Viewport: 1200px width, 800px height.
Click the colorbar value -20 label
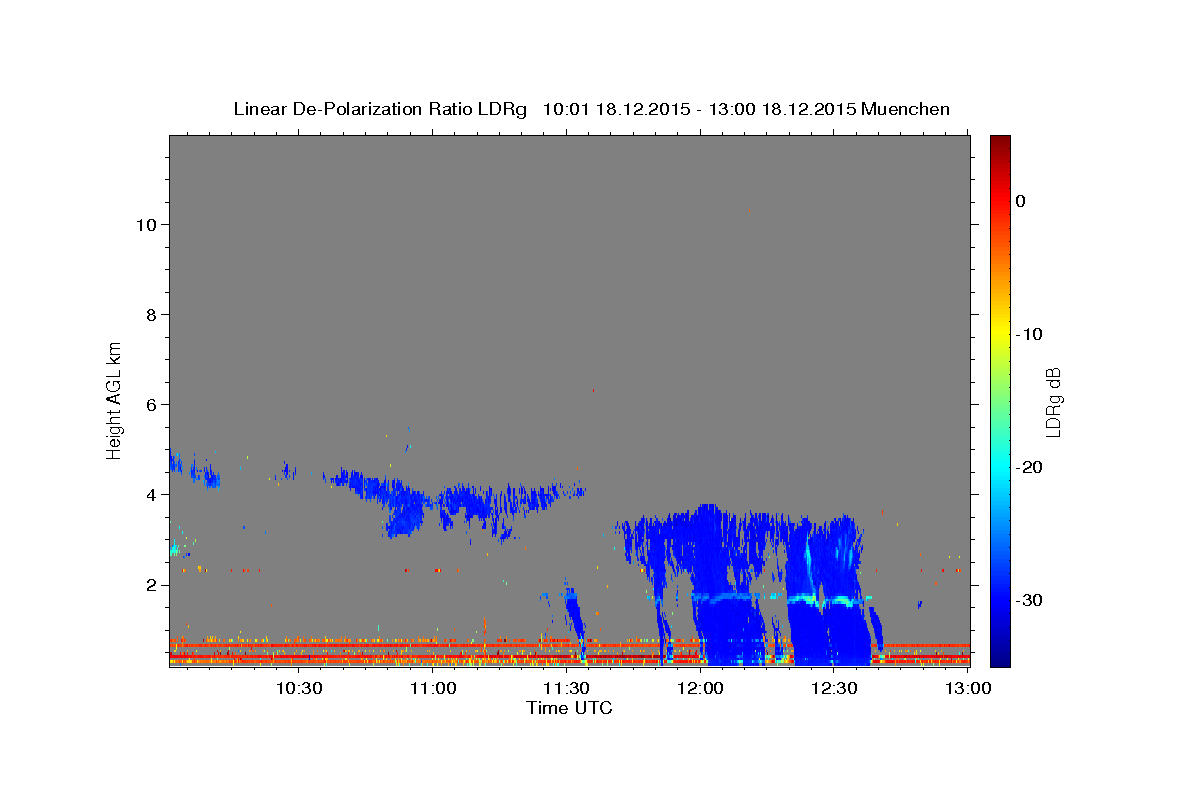point(1029,467)
